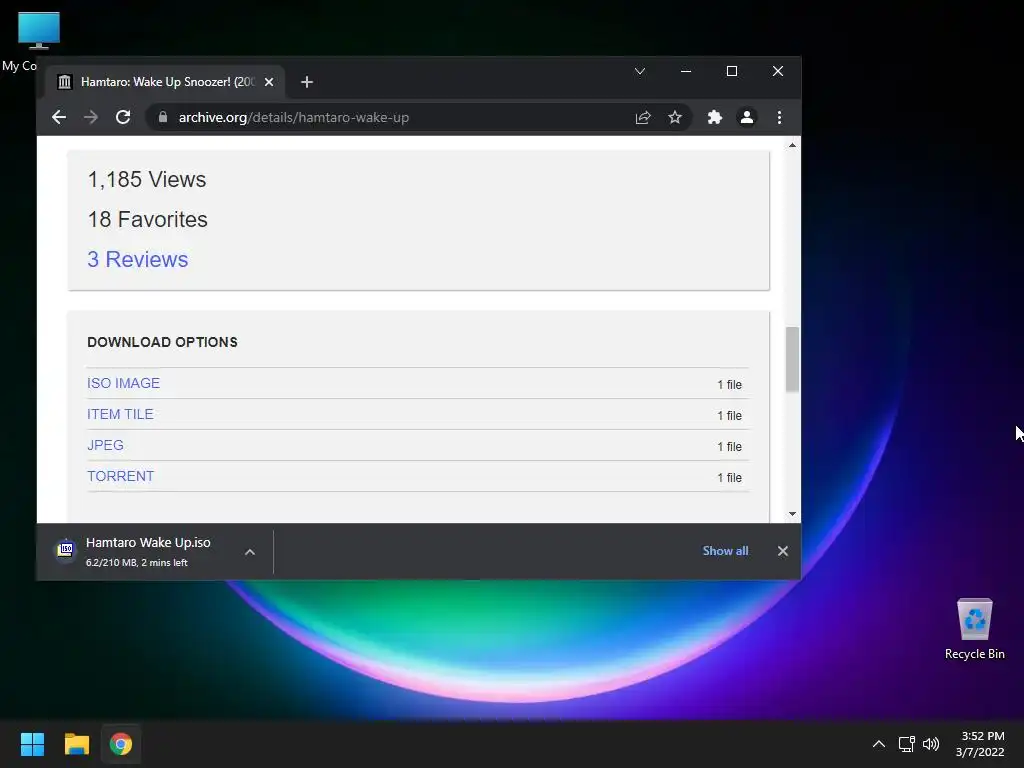Open the network tray icon
This screenshot has height=768, width=1024.
tap(906, 744)
